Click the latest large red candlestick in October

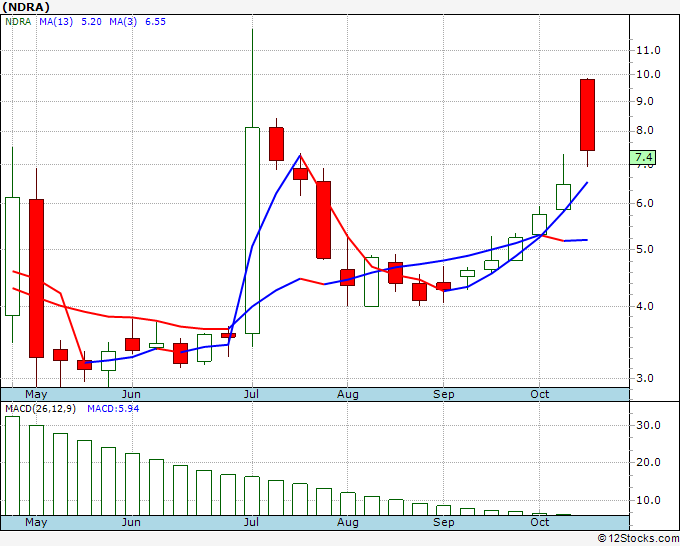point(587,115)
